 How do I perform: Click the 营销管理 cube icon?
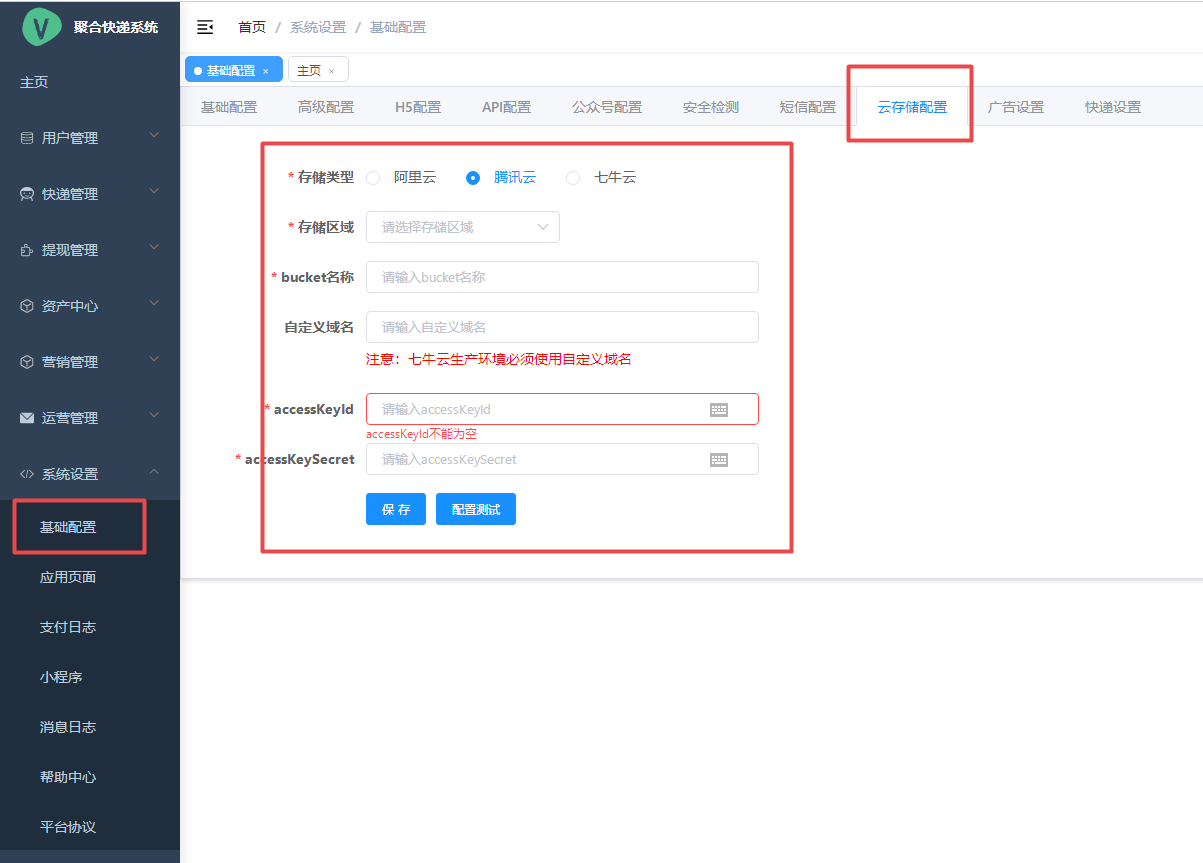tap(27, 362)
